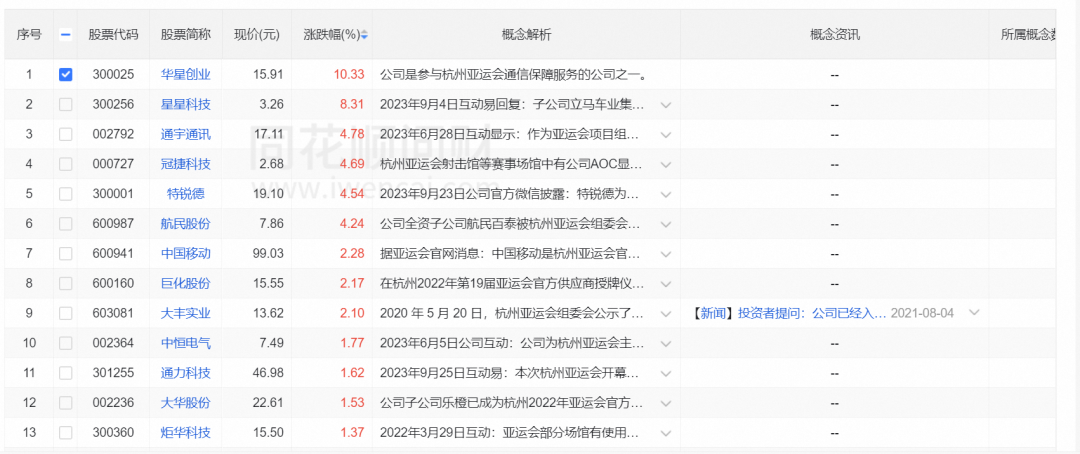
Task: Click news date 2021-08-04
Action: tap(922, 313)
